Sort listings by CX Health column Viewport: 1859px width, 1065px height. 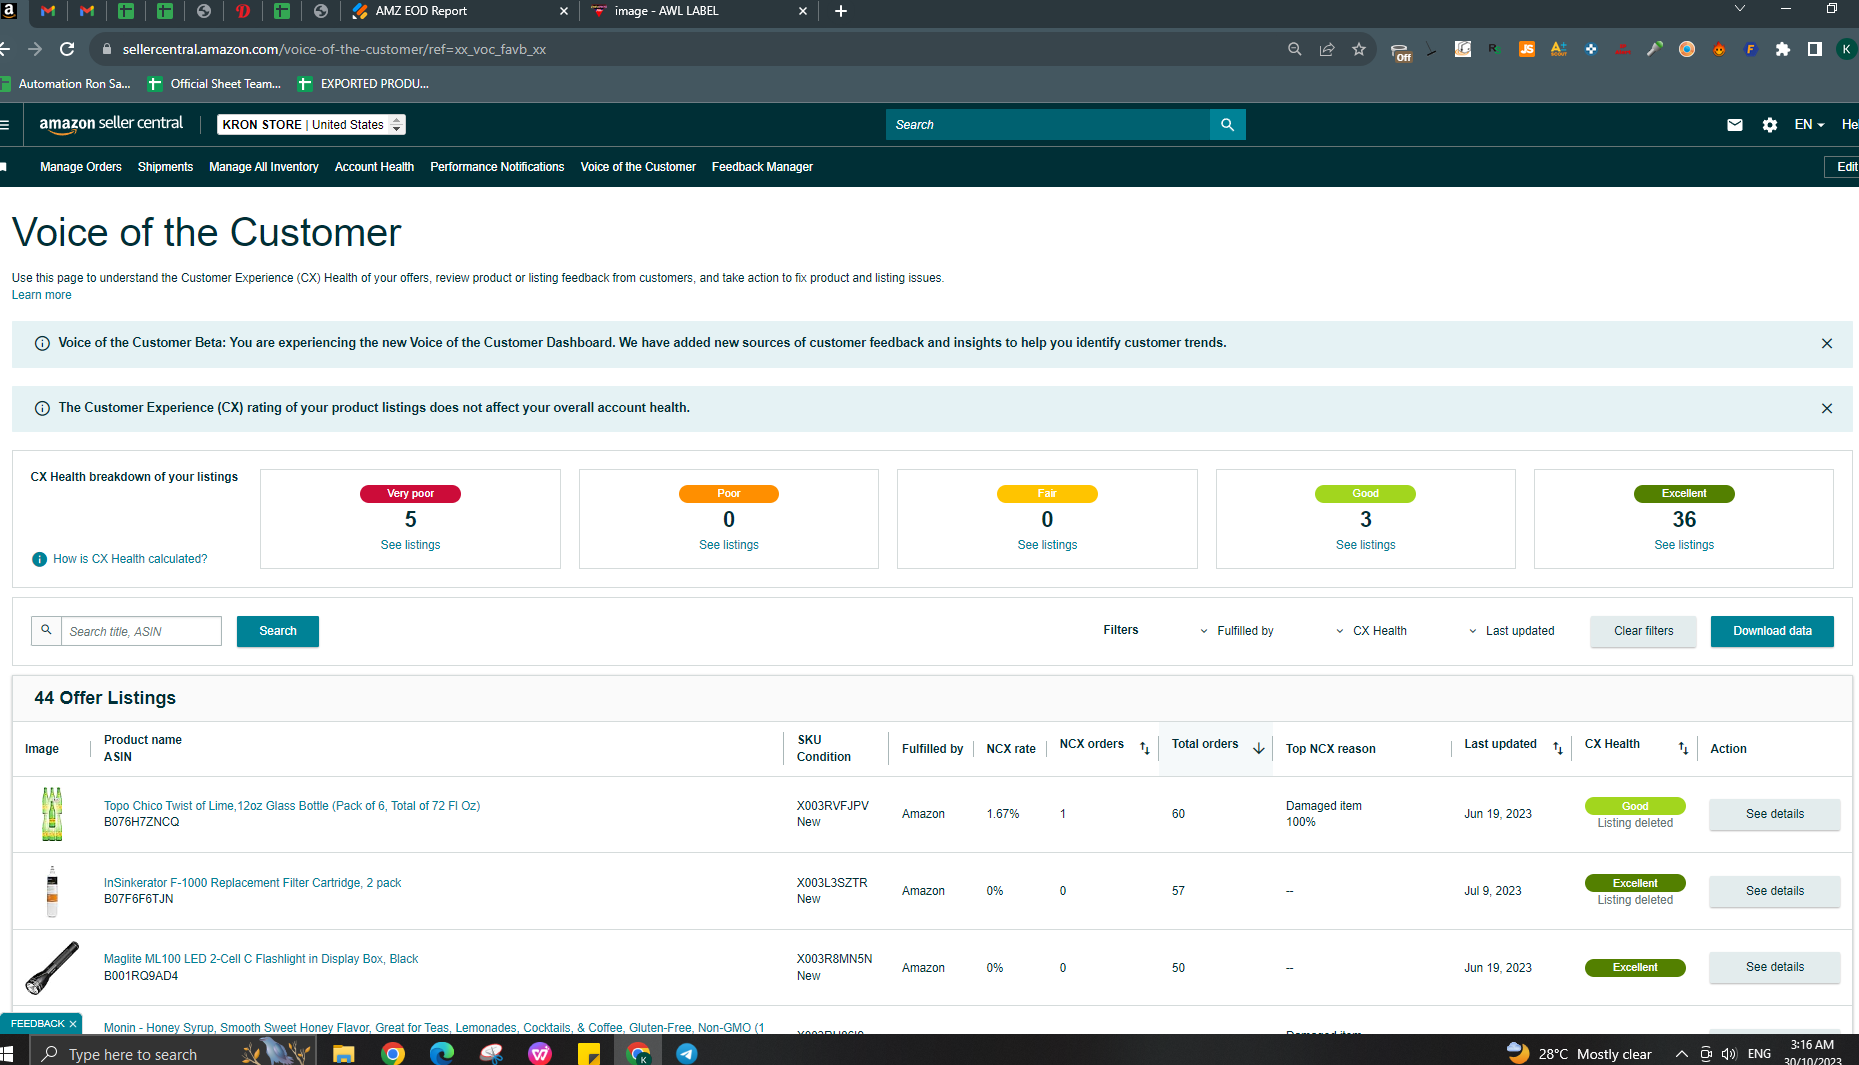(1683, 749)
